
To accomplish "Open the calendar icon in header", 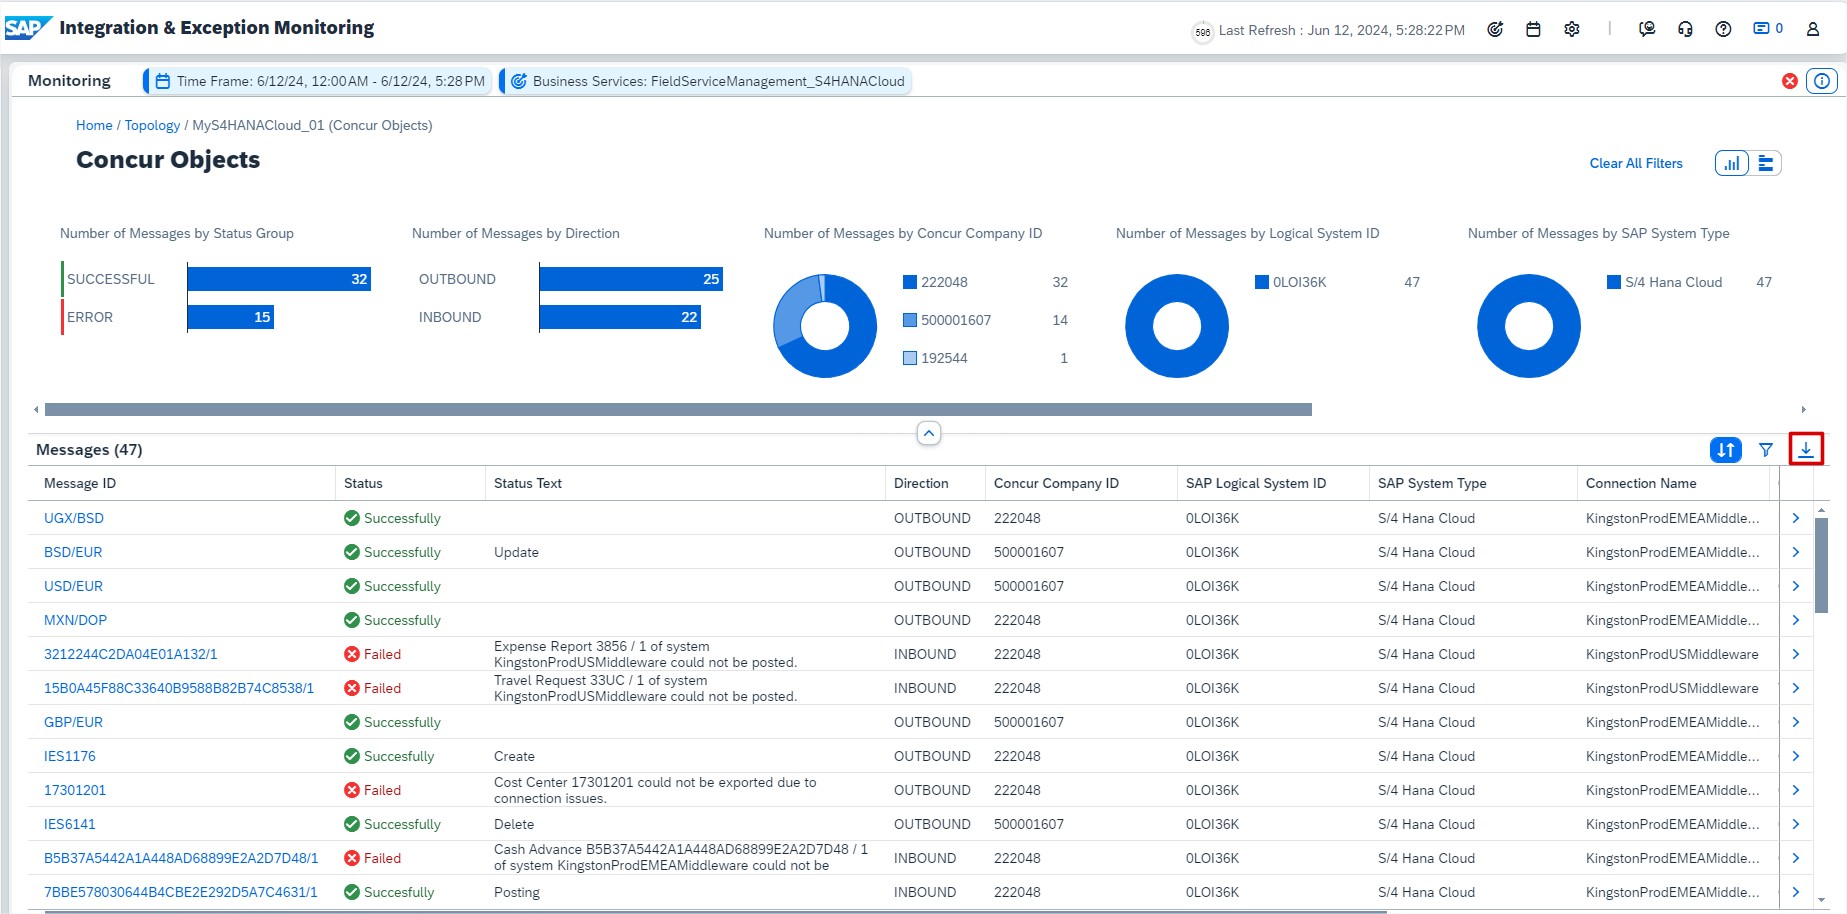I will click(1533, 29).
